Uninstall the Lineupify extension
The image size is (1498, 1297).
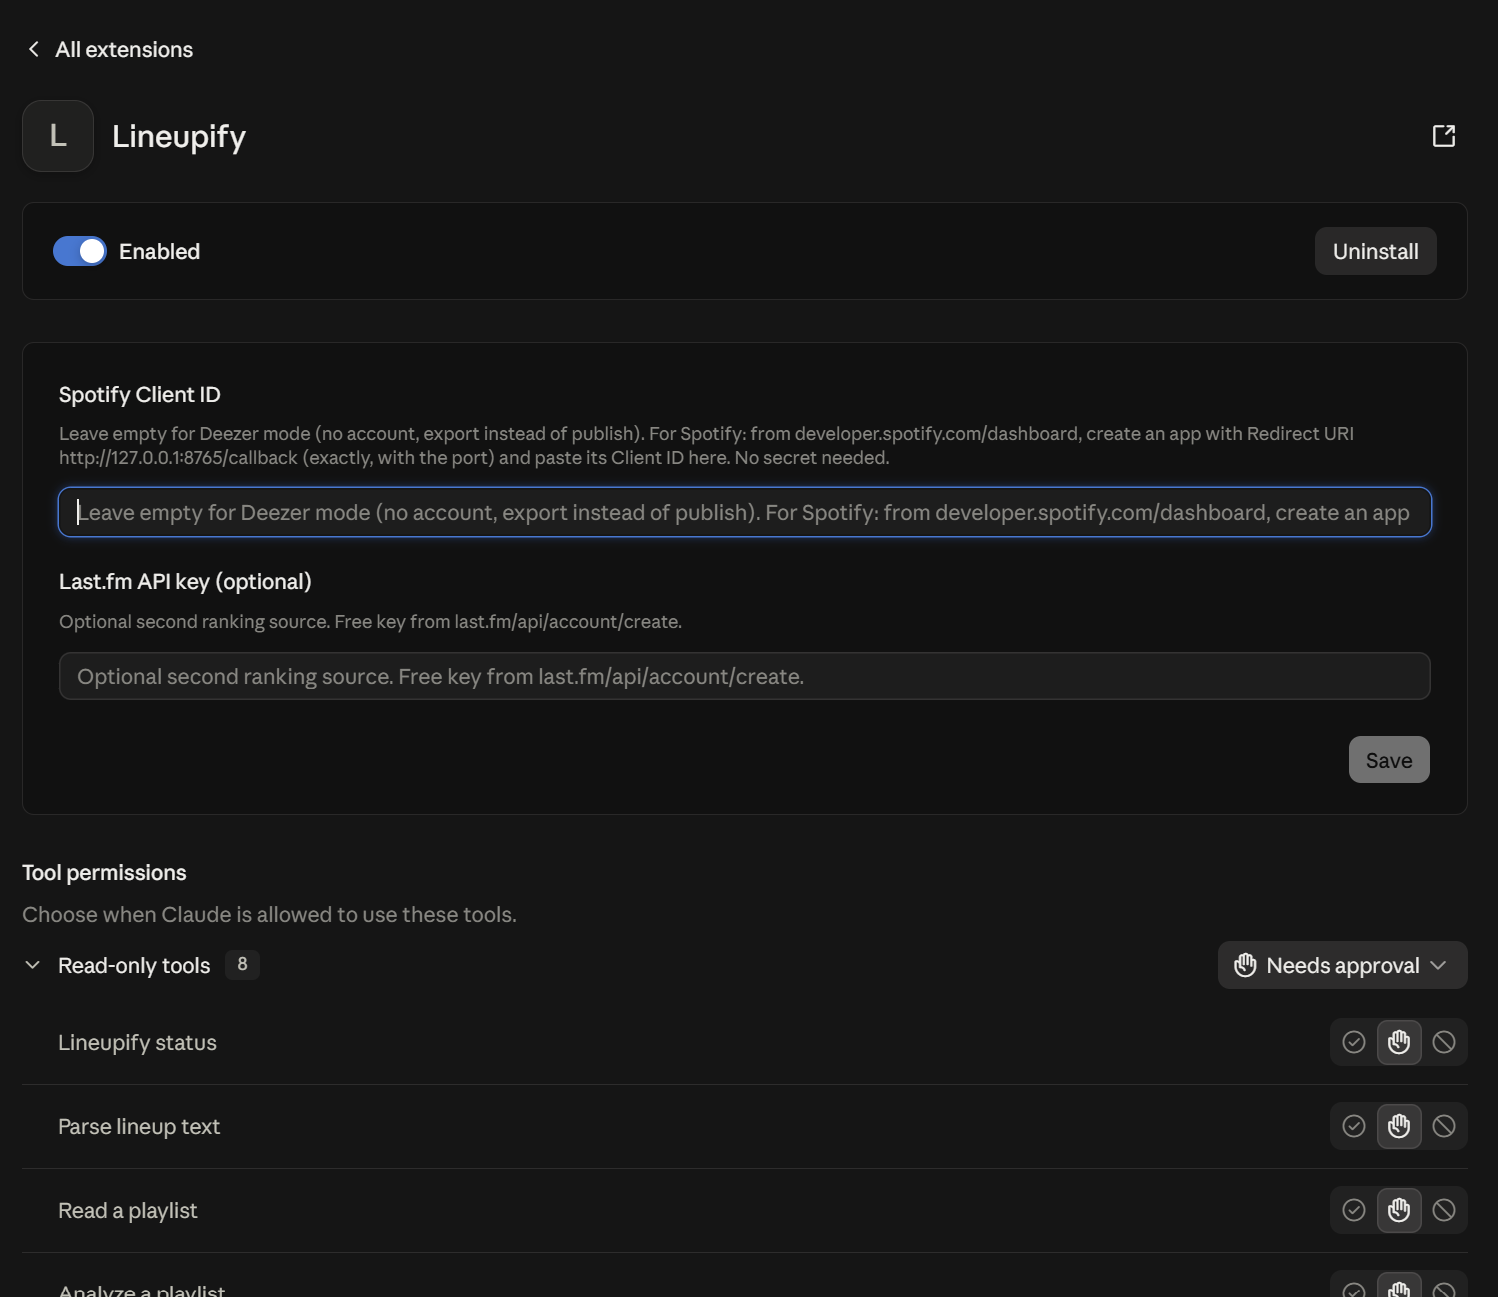(1375, 251)
